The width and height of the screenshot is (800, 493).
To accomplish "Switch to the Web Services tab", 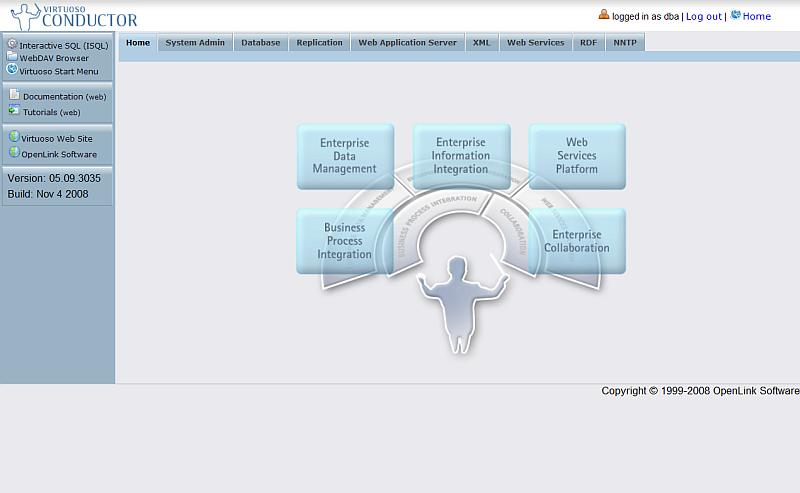I will pyautogui.click(x=536, y=42).
